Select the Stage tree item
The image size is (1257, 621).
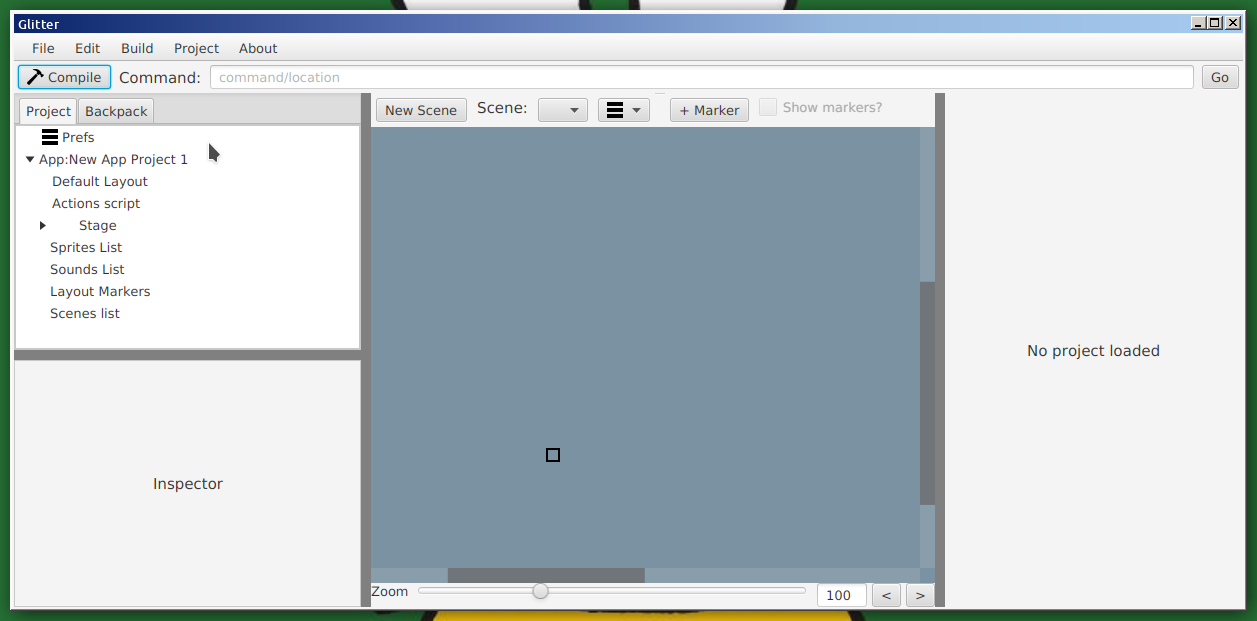click(x=98, y=225)
